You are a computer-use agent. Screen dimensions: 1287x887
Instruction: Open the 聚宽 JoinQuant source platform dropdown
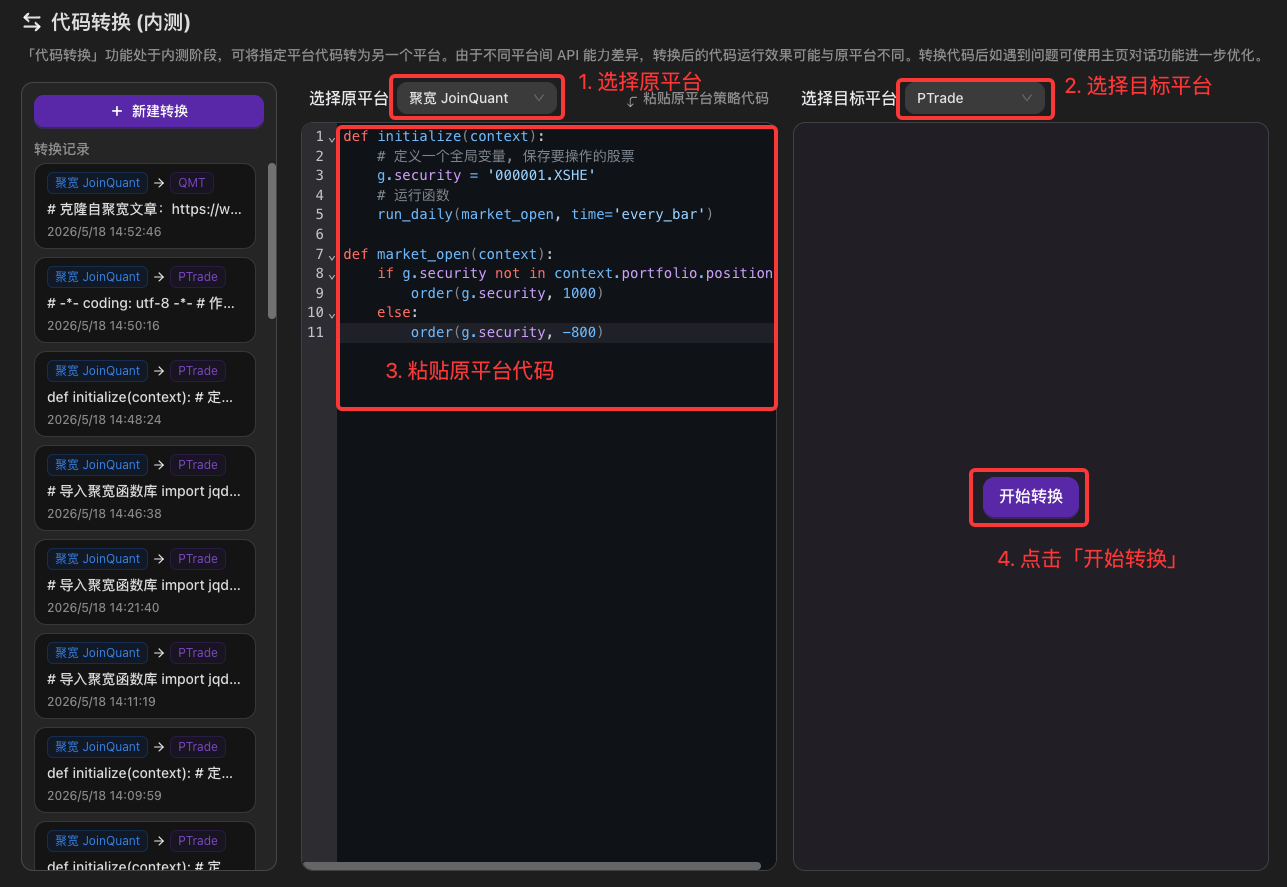[x=476, y=98]
